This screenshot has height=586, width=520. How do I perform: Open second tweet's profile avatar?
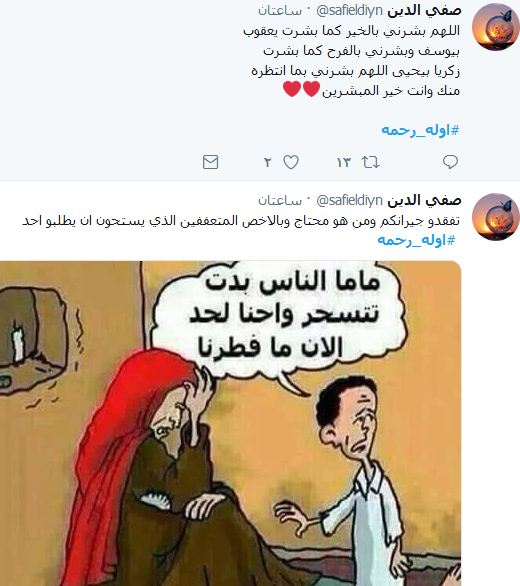coord(495,216)
